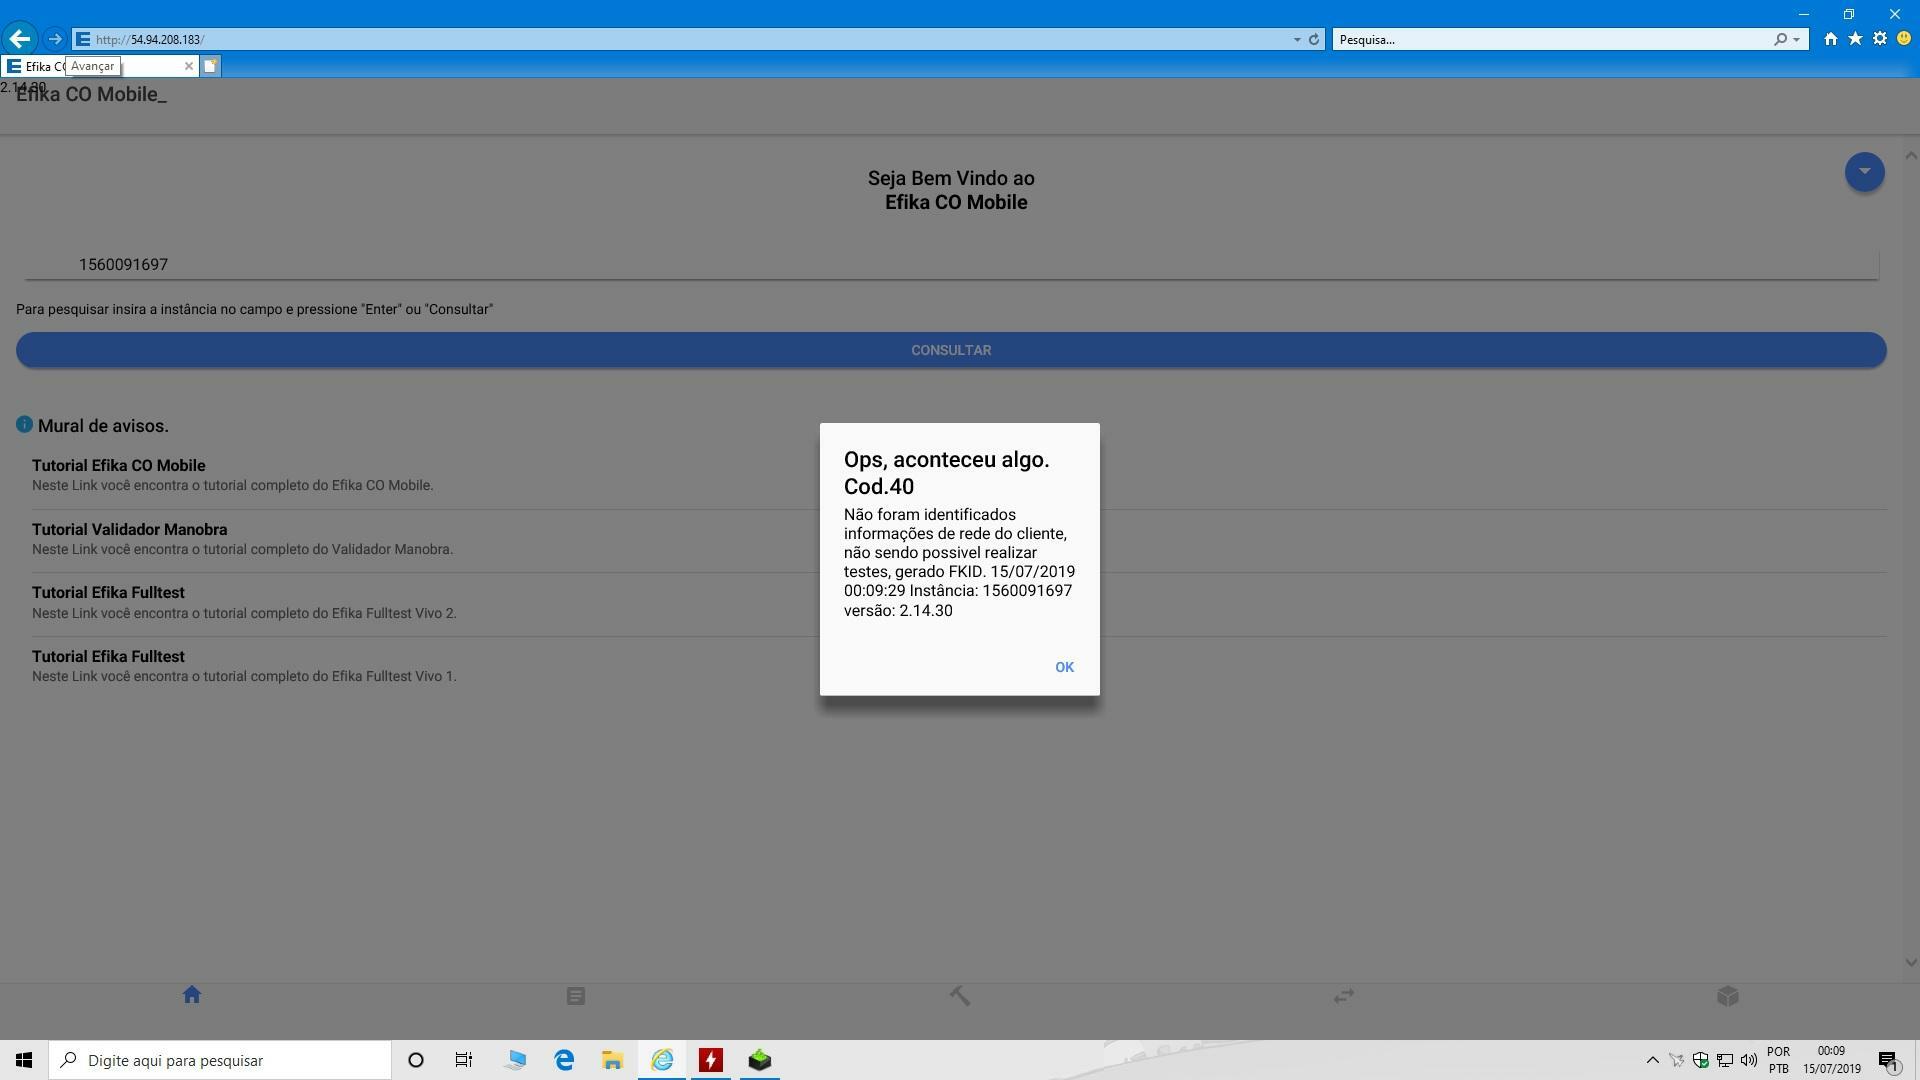This screenshot has height=1080, width=1920.
Task: Click the magnifier search icon in browser
Action: point(1780,39)
